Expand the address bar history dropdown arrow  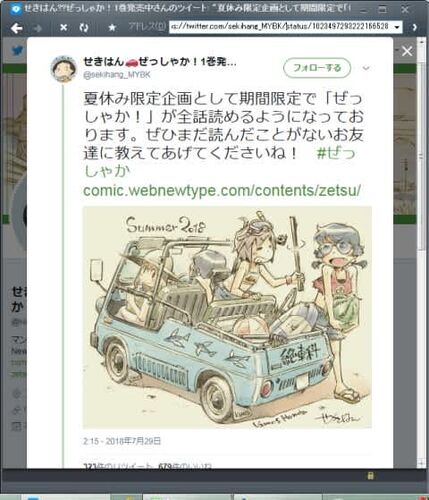(397, 27)
